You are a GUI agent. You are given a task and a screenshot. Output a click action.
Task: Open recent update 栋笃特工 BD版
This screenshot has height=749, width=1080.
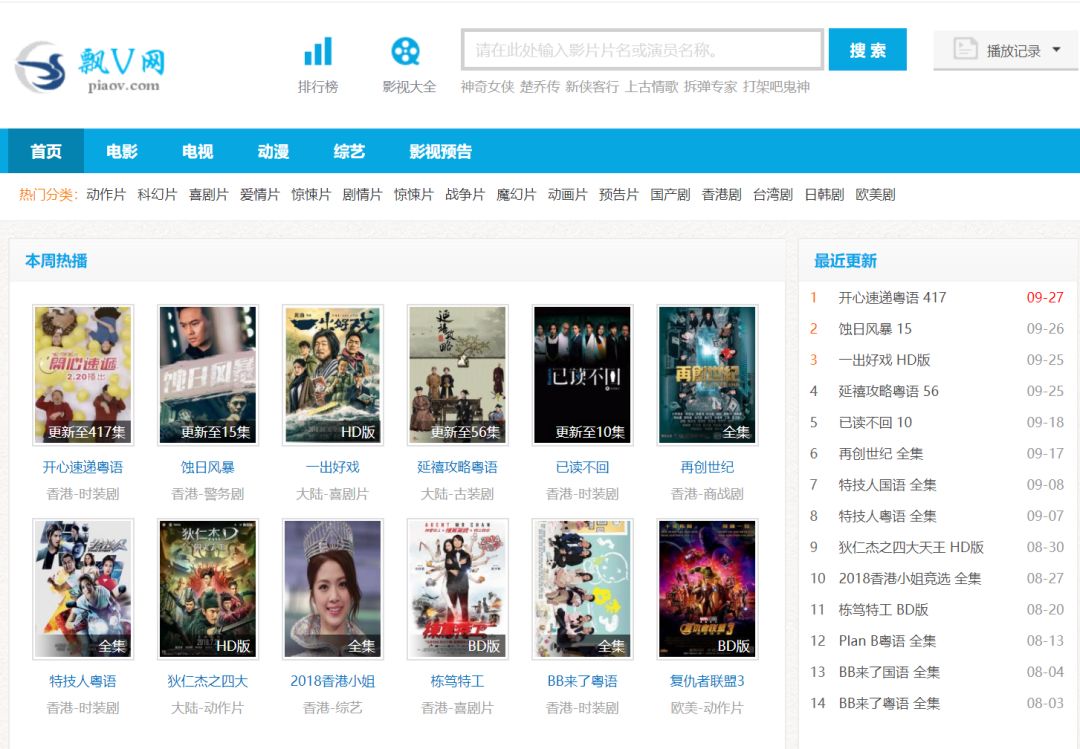(x=883, y=610)
